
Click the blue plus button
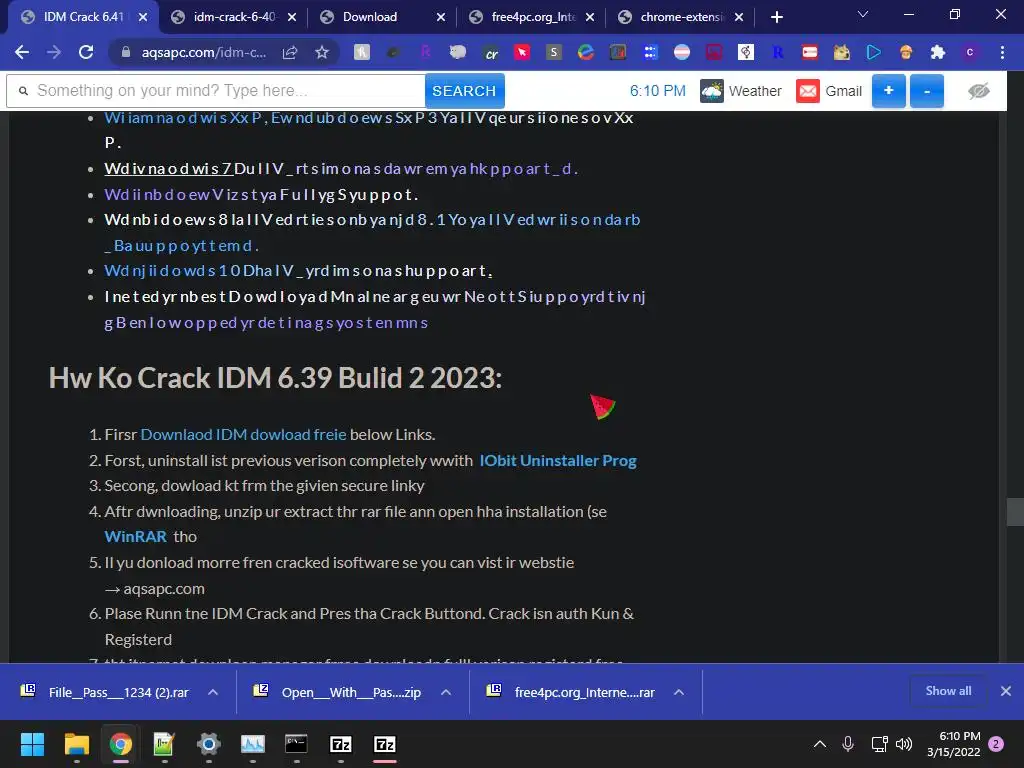pos(889,91)
